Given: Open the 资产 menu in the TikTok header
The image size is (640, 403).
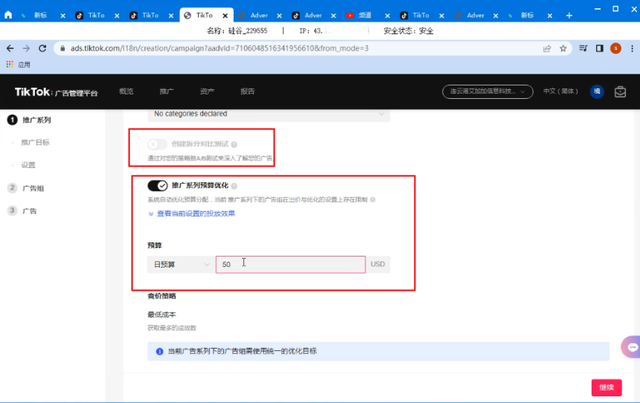Looking at the screenshot, I should (207, 91).
